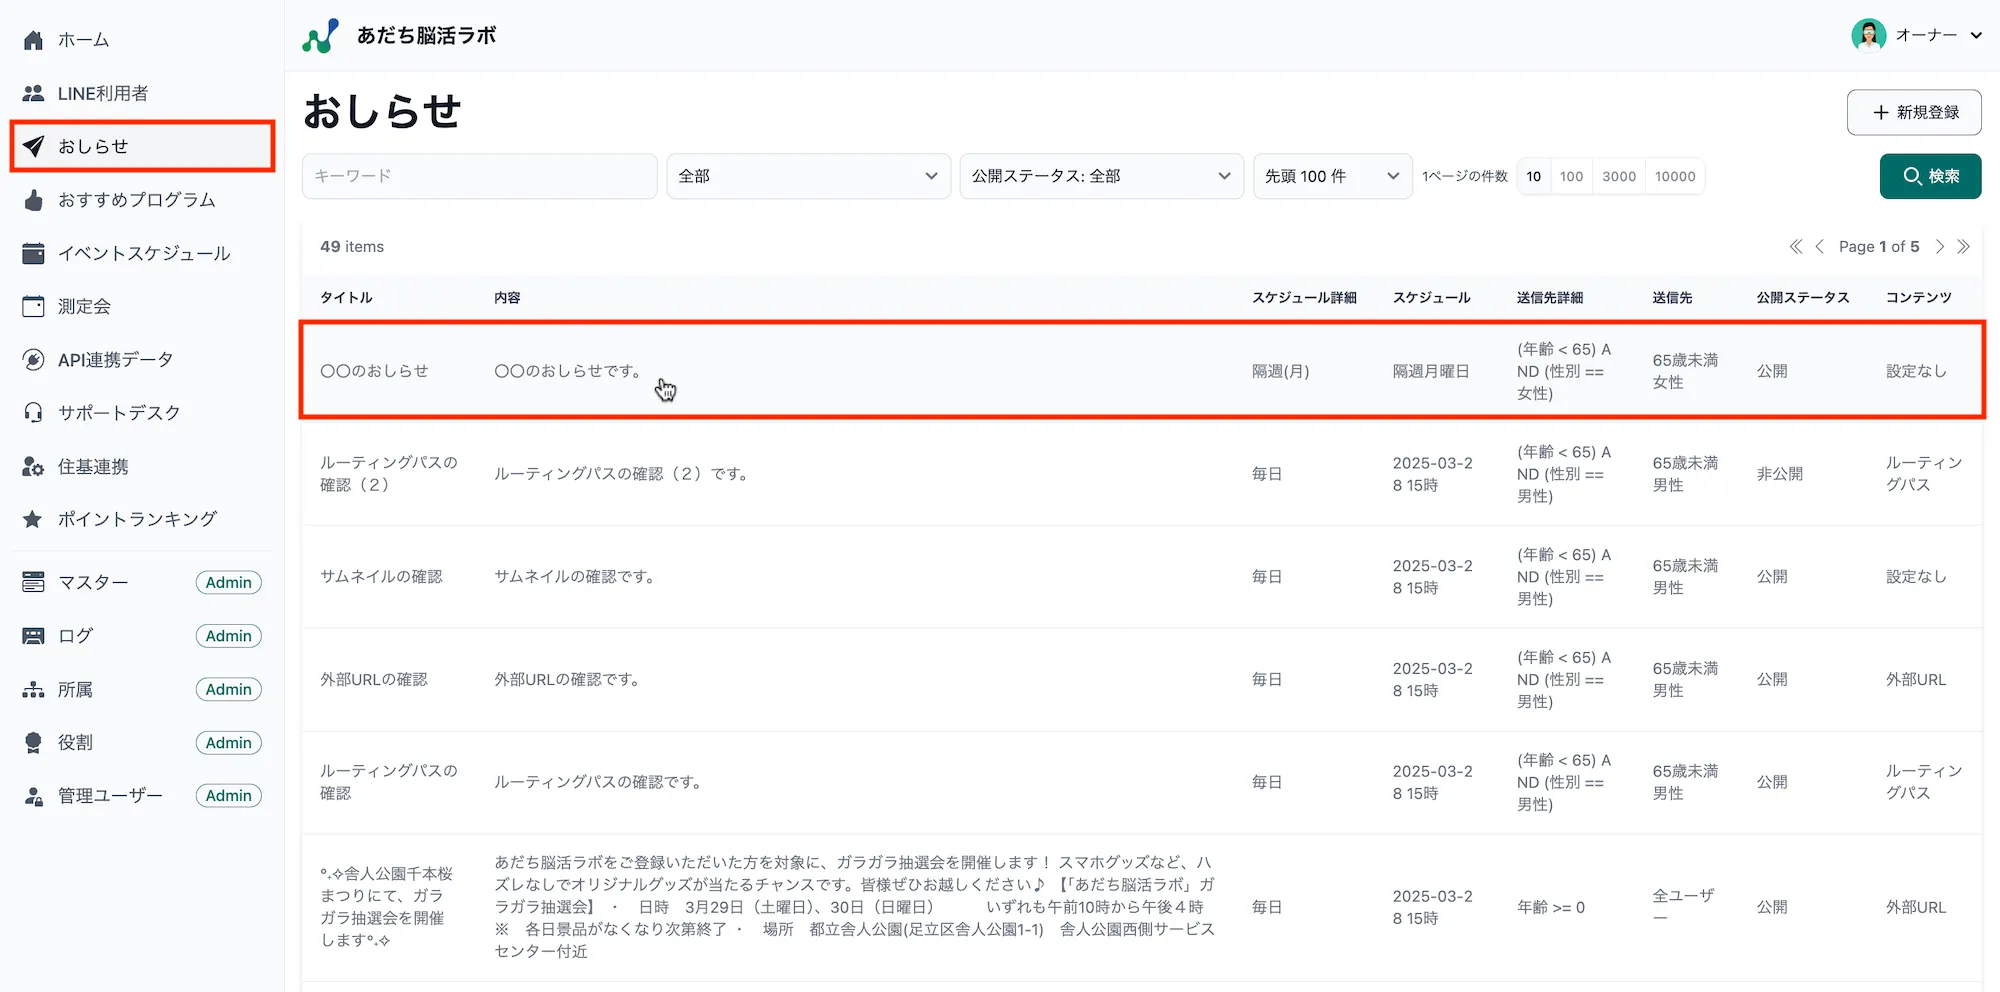Viewport: 2000px width, 992px height.
Task: Click the おすすめプログラム thumbs-up icon
Action: [33, 199]
